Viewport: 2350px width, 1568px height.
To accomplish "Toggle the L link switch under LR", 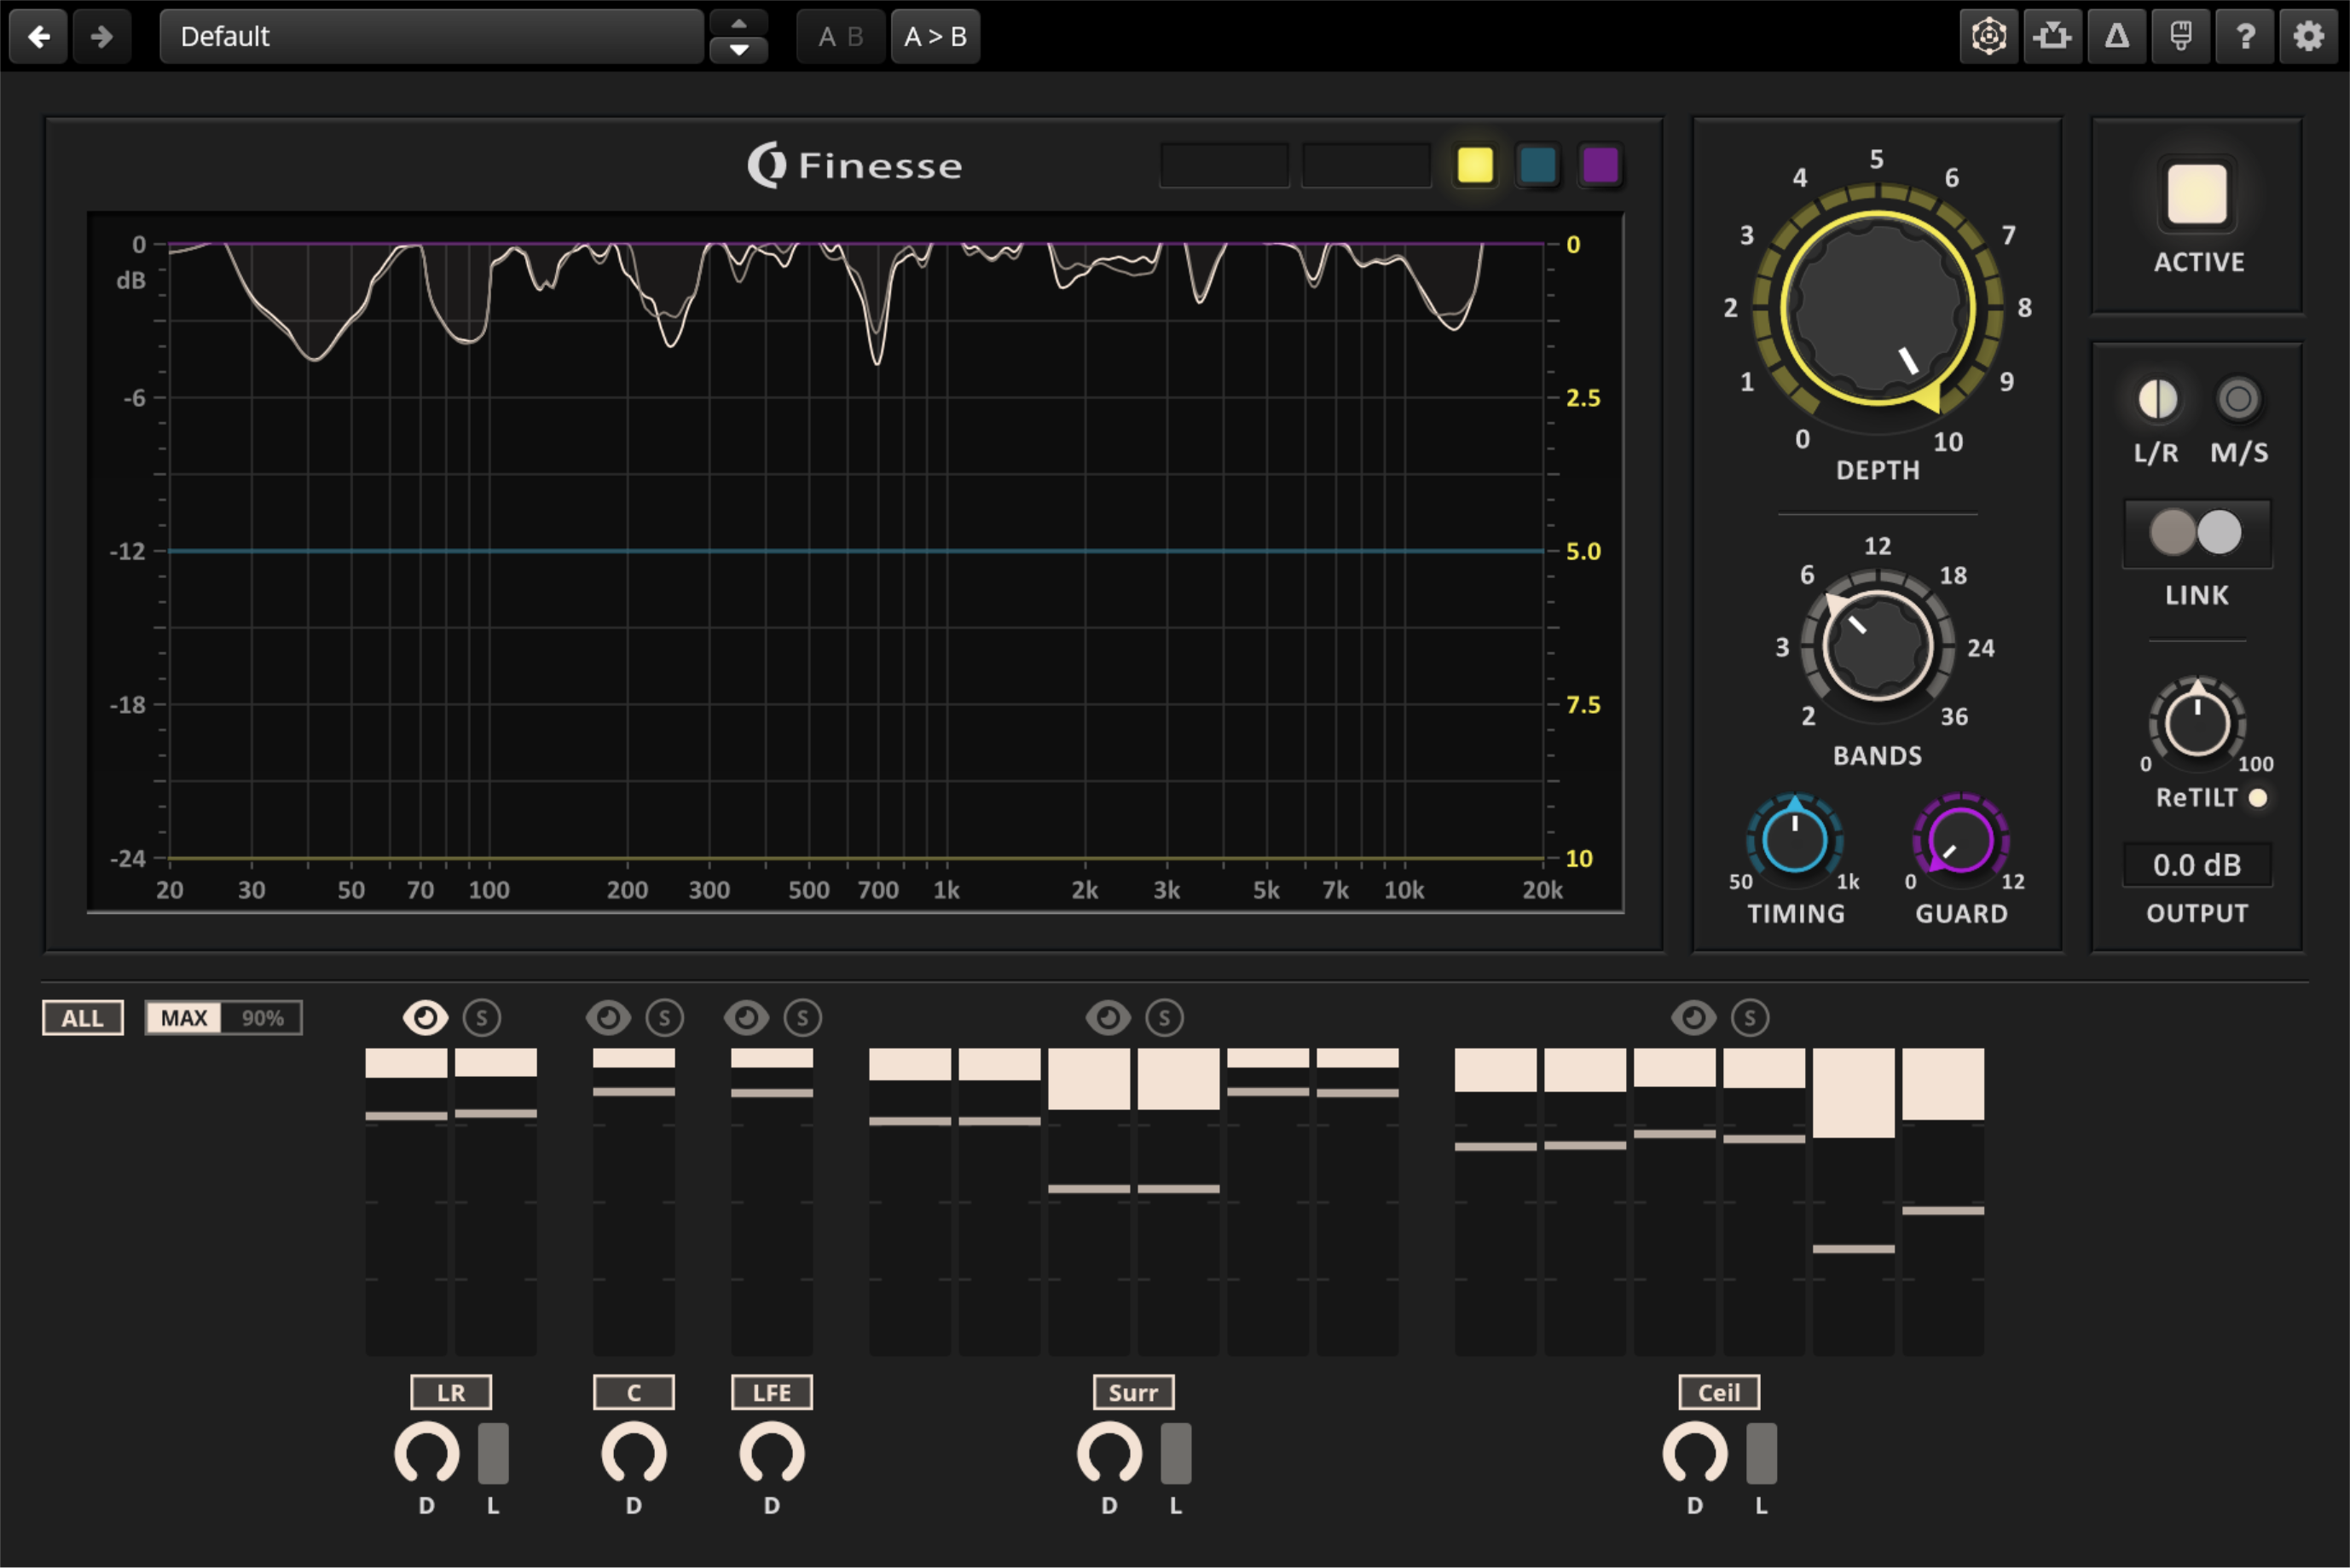I will (493, 1453).
